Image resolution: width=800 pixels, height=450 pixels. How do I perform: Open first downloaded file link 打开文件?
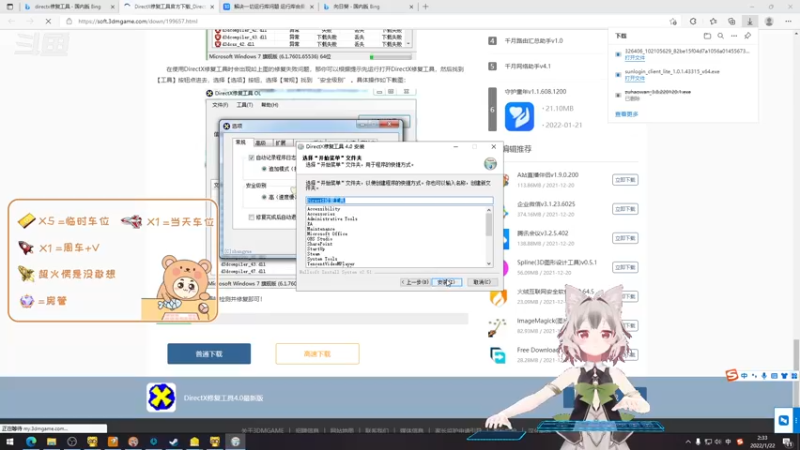click(x=634, y=58)
